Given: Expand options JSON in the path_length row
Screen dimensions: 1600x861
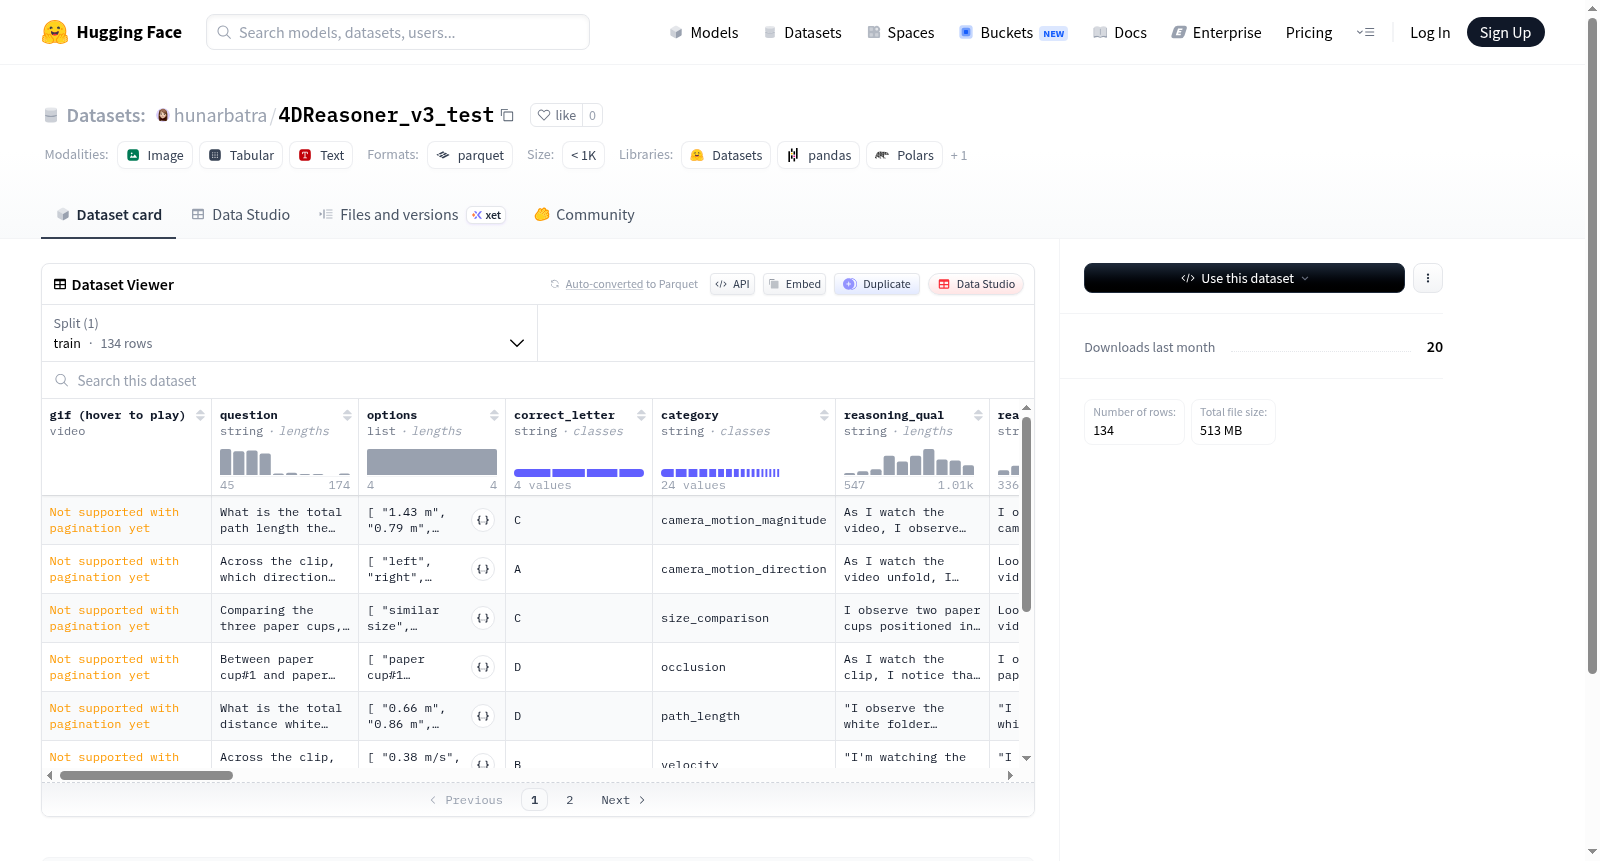Looking at the screenshot, I should (x=483, y=716).
